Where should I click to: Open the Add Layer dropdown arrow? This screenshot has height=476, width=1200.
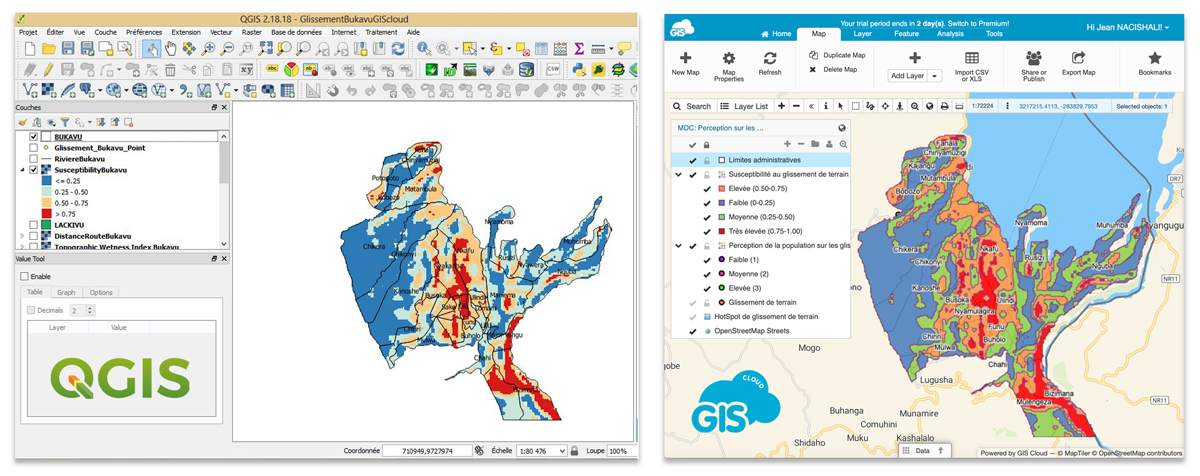(936, 76)
